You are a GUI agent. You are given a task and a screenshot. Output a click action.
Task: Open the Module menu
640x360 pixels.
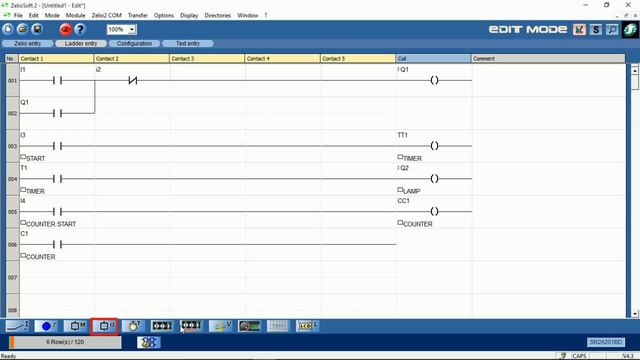[x=76, y=16]
